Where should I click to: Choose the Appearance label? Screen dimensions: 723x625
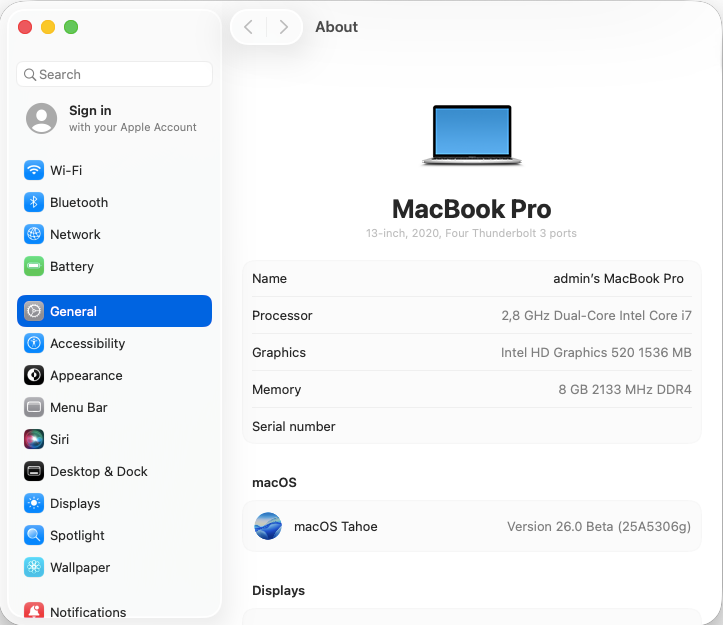(86, 375)
